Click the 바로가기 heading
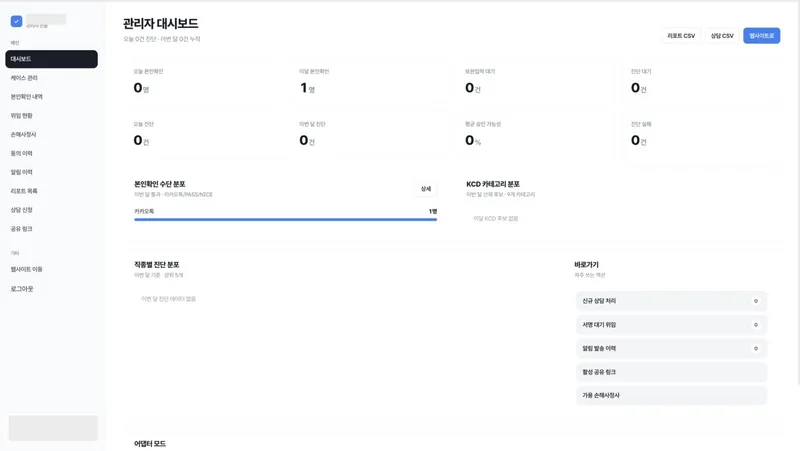 pyautogui.click(x=586, y=265)
